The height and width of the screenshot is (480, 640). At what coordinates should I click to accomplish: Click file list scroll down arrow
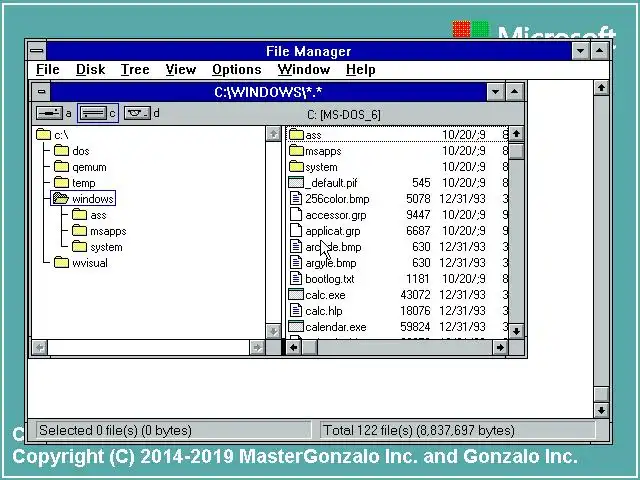[516, 331]
